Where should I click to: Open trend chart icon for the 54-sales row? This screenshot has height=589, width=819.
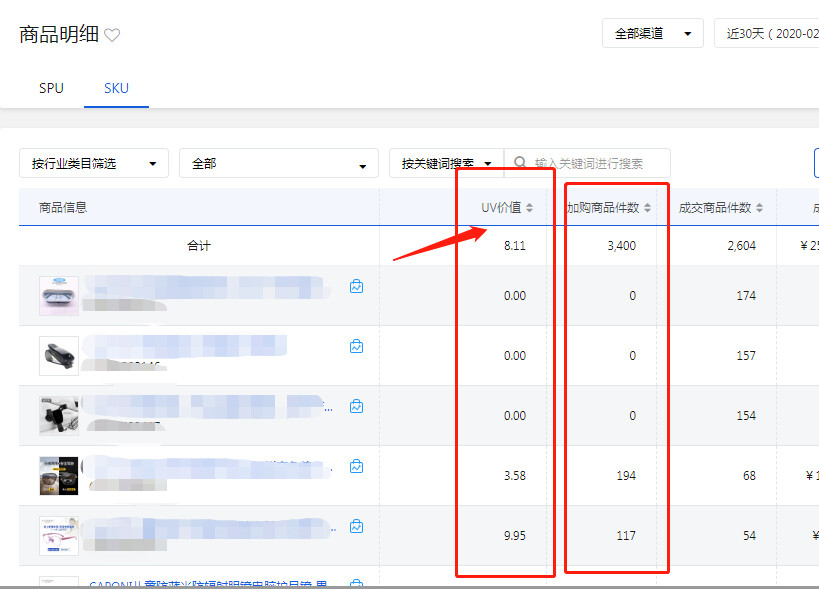[x=357, y=527]
